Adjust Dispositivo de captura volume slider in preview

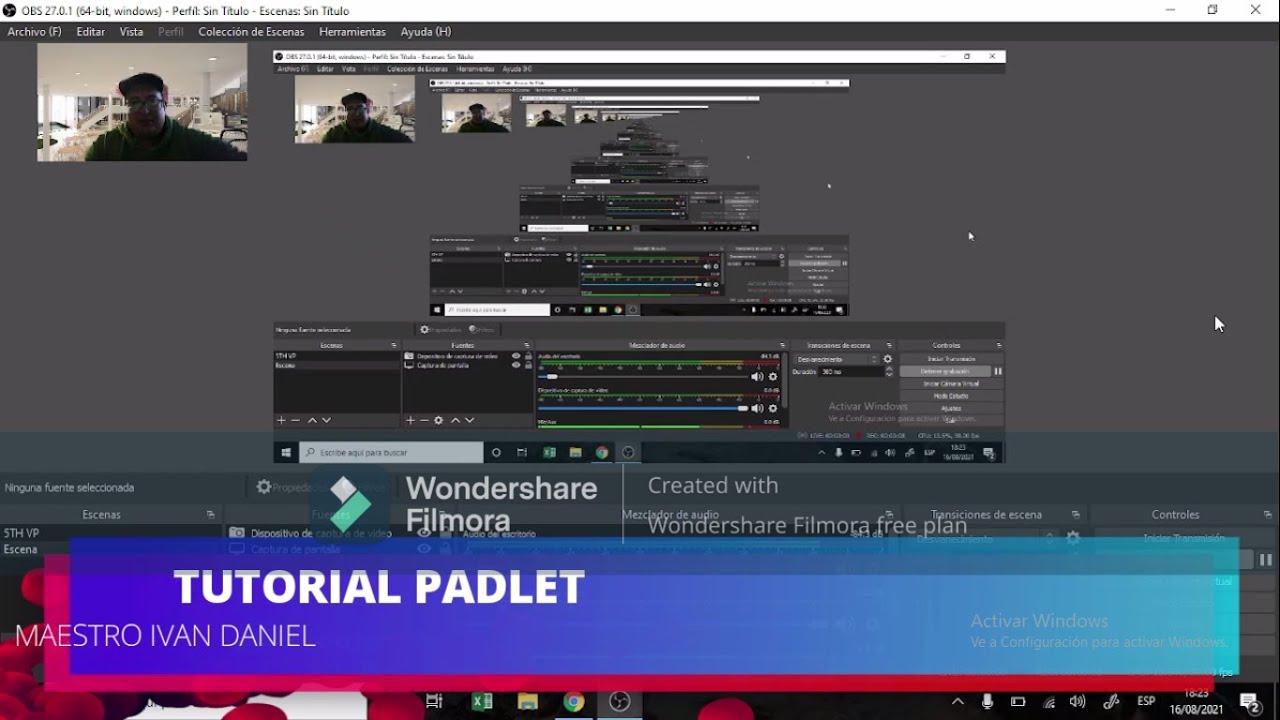pyautogui.click(x=643, y=408)
